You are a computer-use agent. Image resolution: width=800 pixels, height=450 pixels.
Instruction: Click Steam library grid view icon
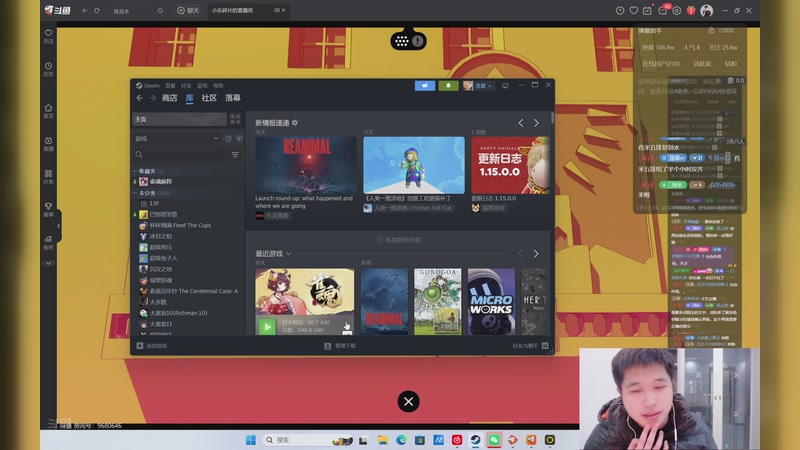tap(235, 119)
